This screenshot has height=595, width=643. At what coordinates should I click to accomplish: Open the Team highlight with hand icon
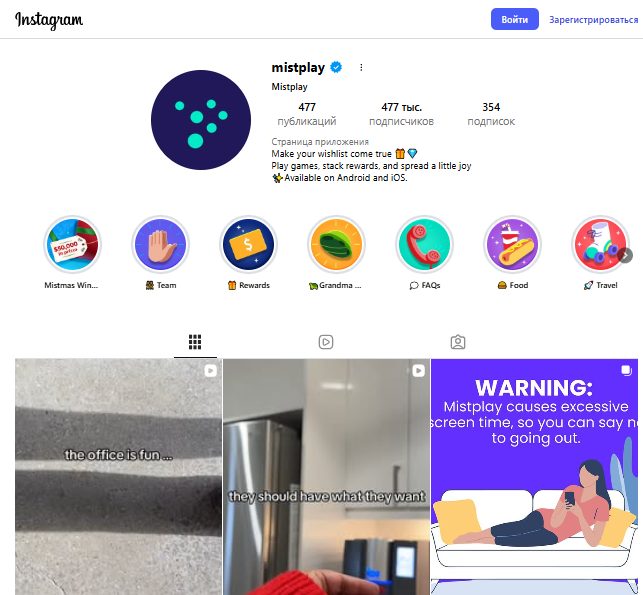(160, 245)
